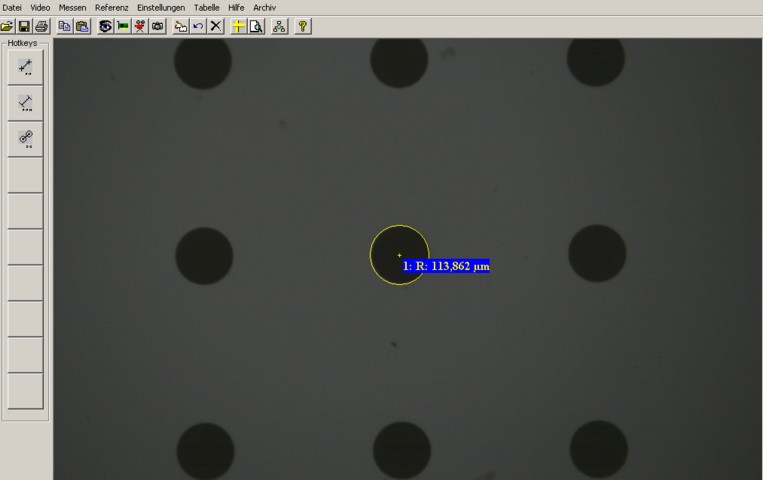Image resolution: width=763 pixels, height=480 pixels.
Task: Open the Messen menu
Action: [72, 7]
